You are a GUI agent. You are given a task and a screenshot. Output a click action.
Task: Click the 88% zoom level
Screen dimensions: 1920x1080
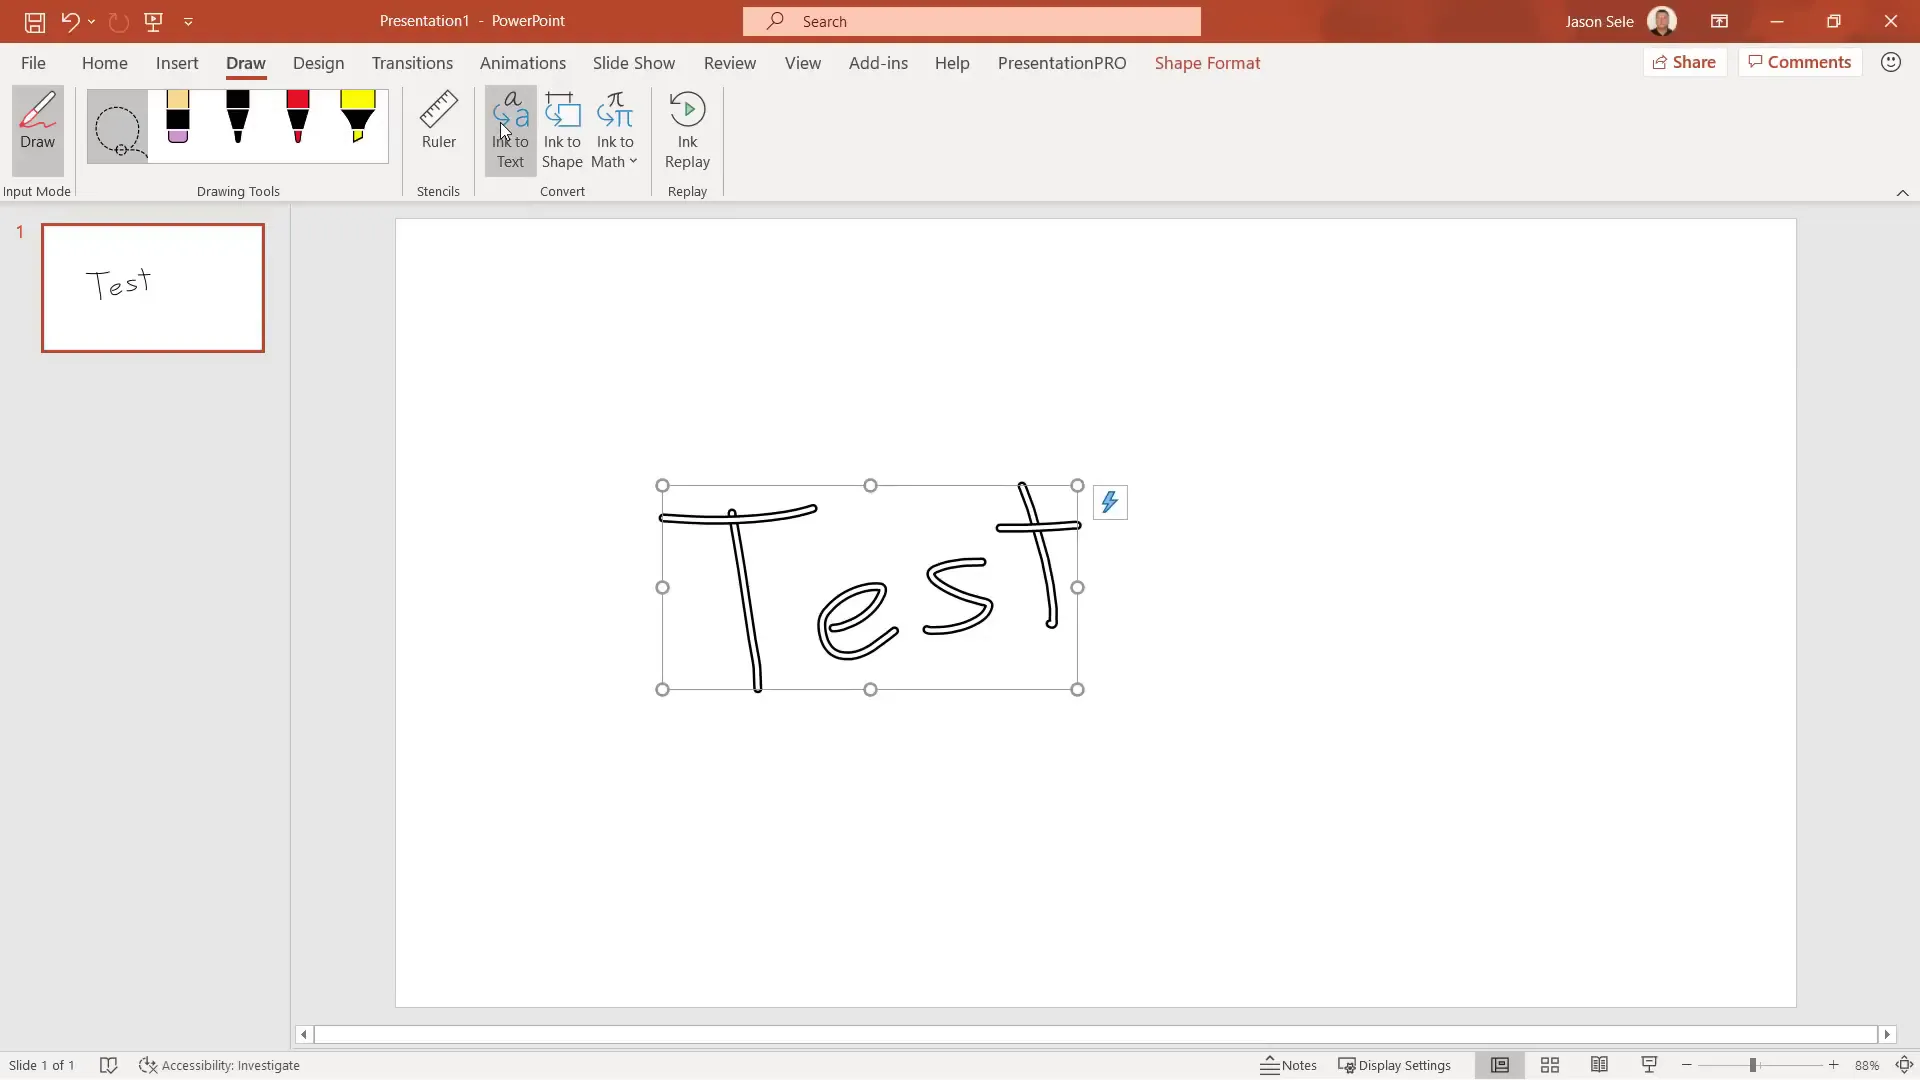1866,1065
